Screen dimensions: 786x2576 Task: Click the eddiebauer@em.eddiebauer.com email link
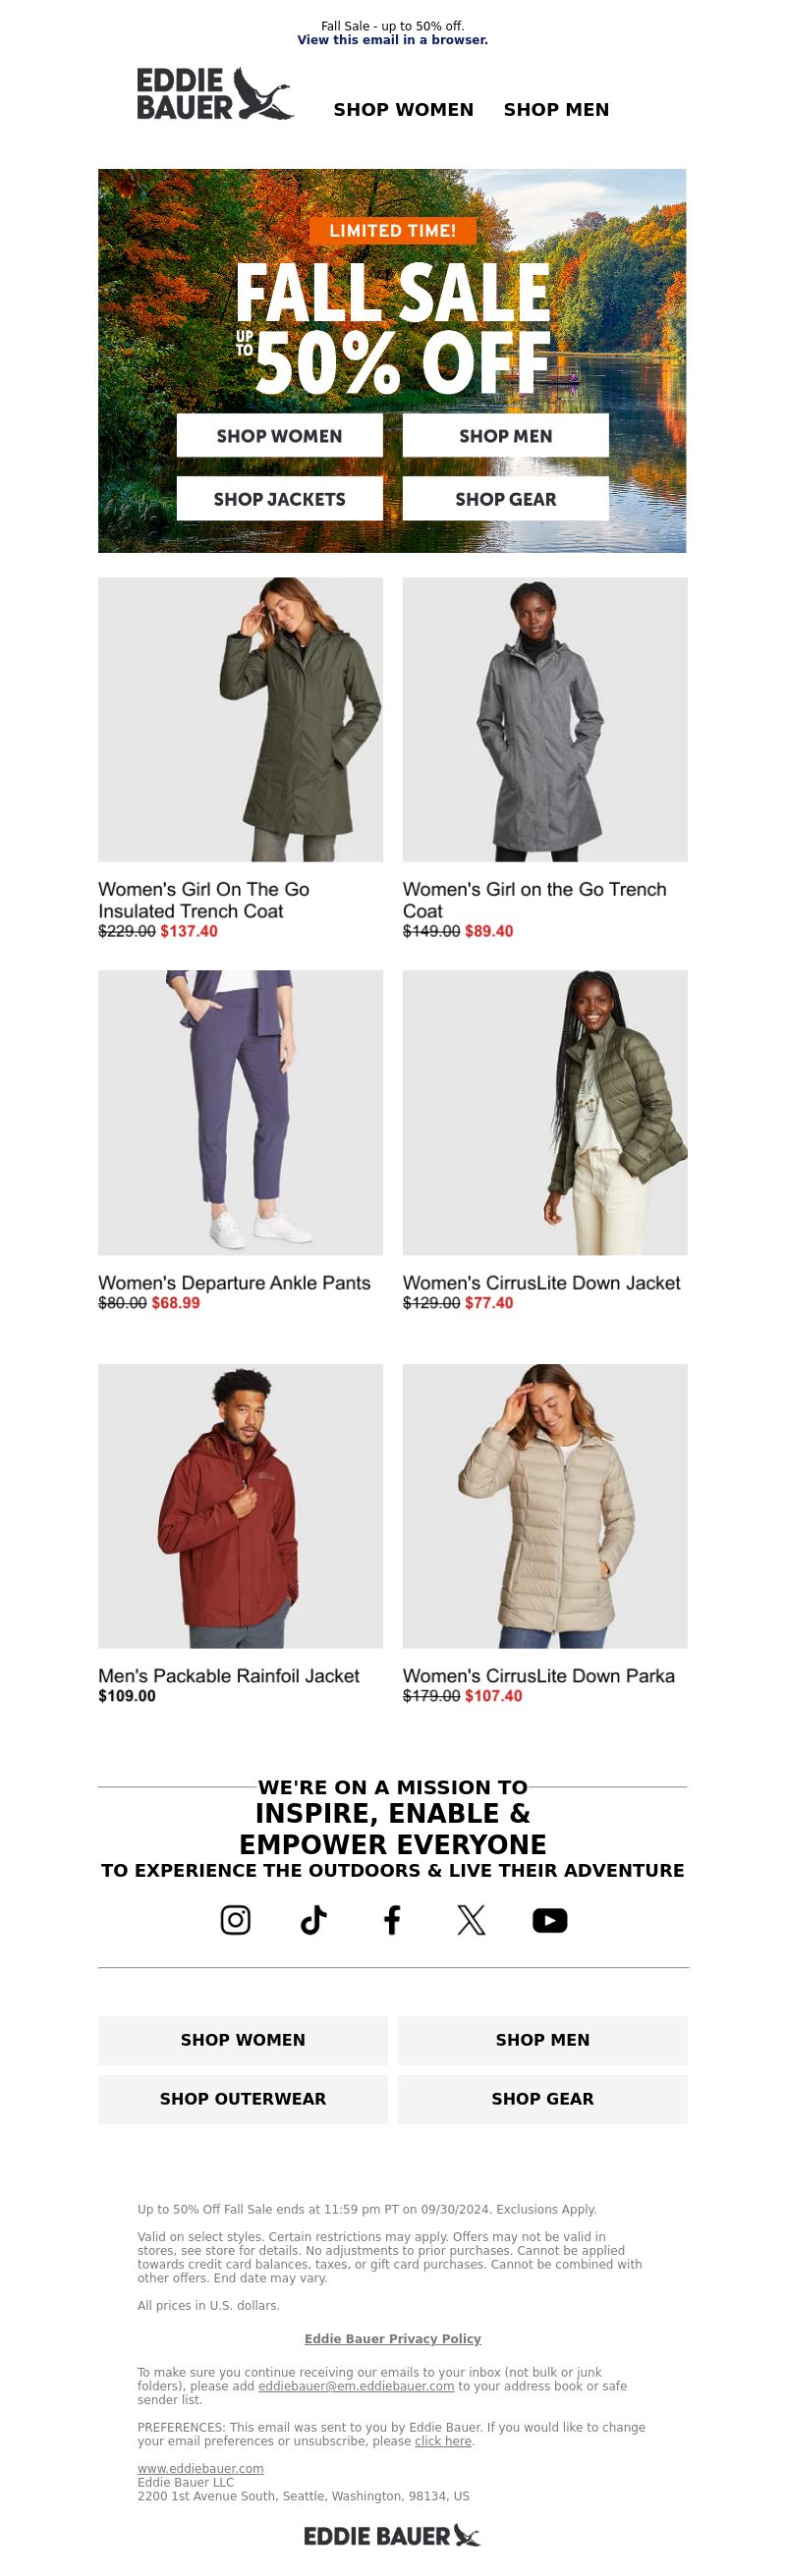pos(356,2385)
